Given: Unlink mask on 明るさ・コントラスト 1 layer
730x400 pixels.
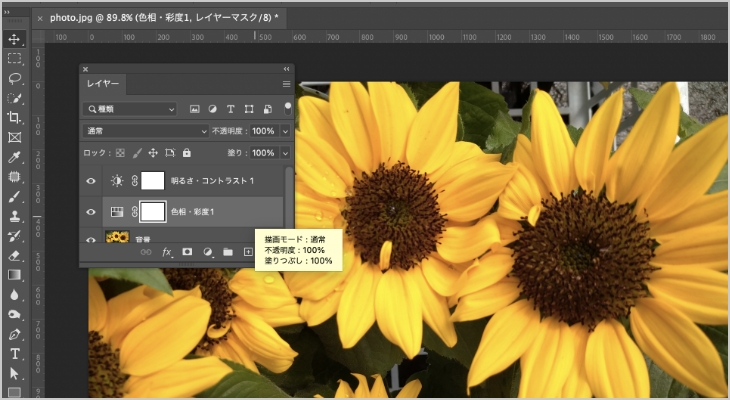Looking at the screenshot, I should (135, 181).
